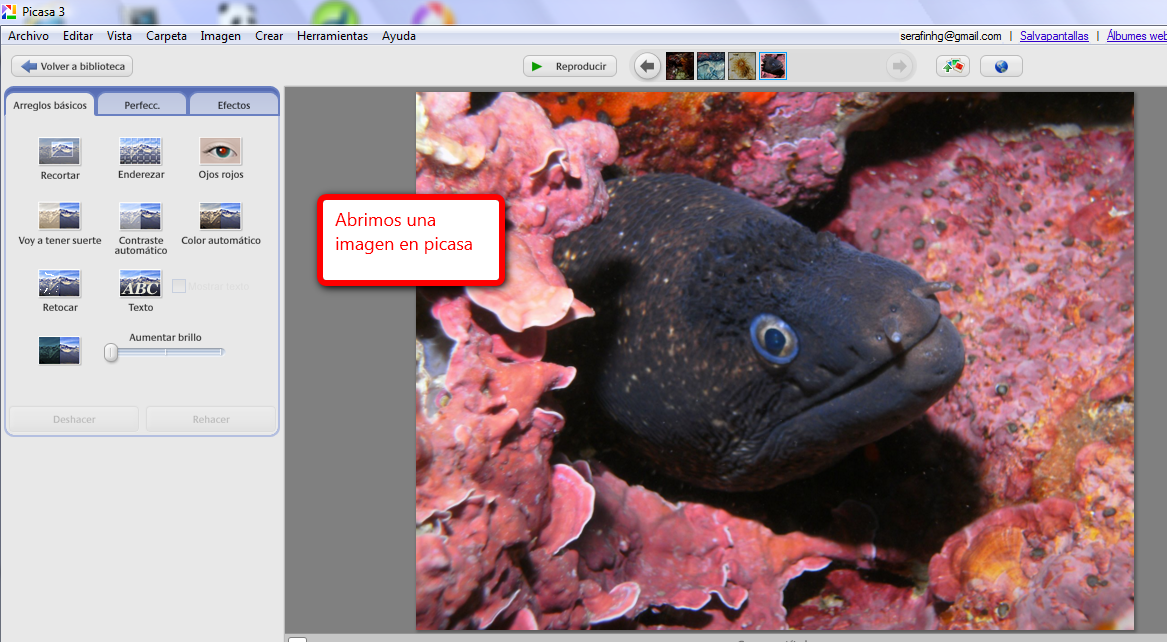Click the Enderezar straighten tool
1167x642 pixels.
(140, 152)
